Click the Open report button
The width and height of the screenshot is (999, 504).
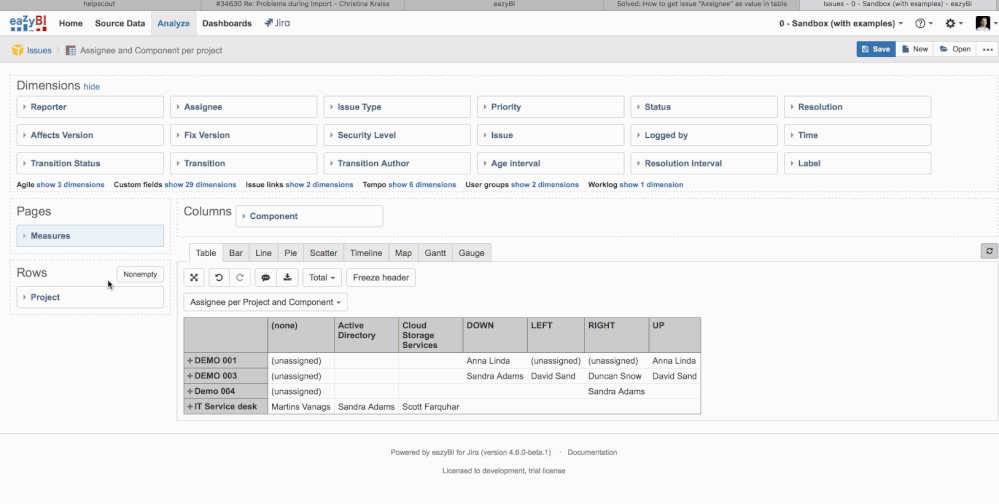(955, 49)
